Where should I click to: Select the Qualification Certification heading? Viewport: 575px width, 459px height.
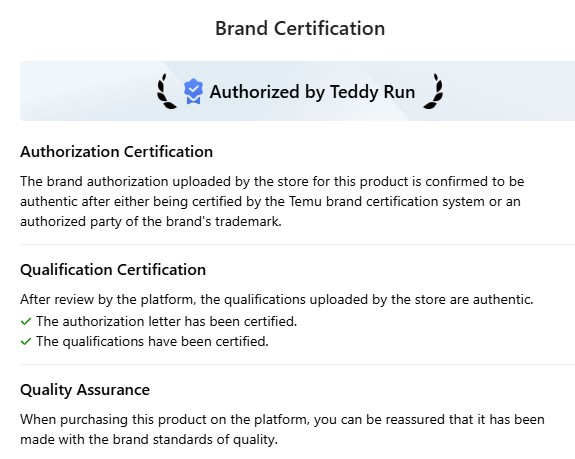click(x=113, y=270)
